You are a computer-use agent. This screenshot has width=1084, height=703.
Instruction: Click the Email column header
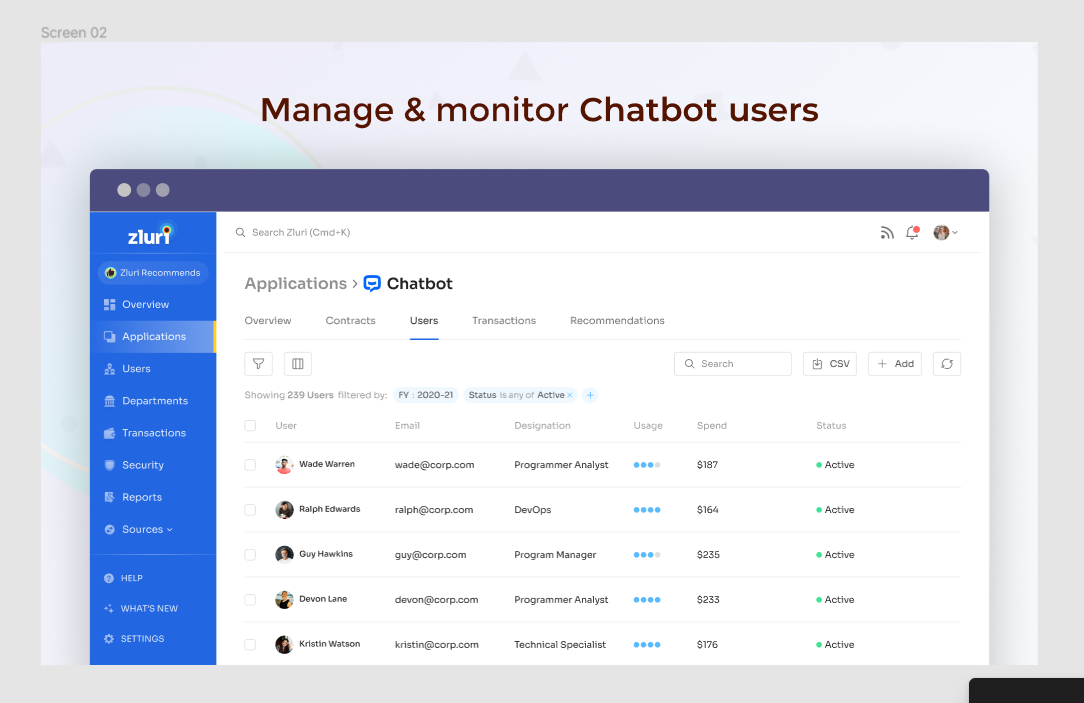coord(407,426)
